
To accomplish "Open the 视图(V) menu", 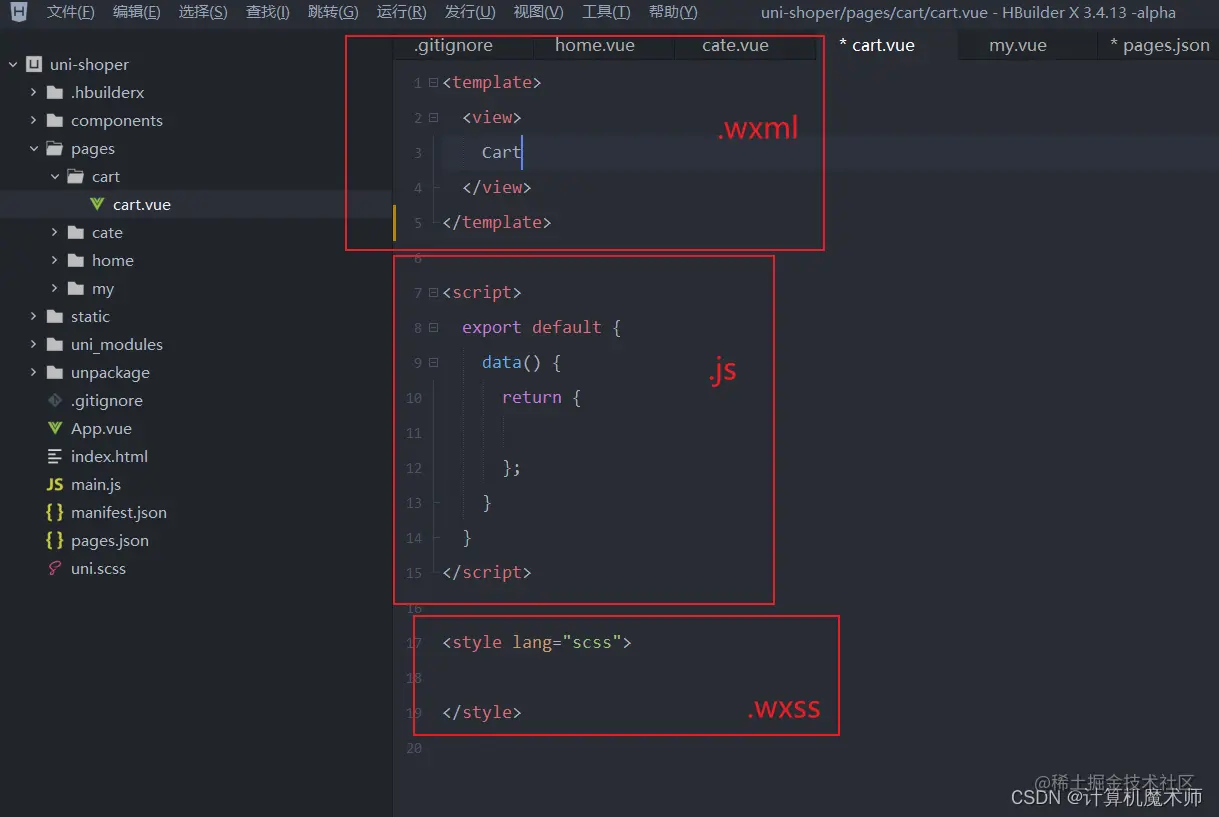I will [538, 12].
